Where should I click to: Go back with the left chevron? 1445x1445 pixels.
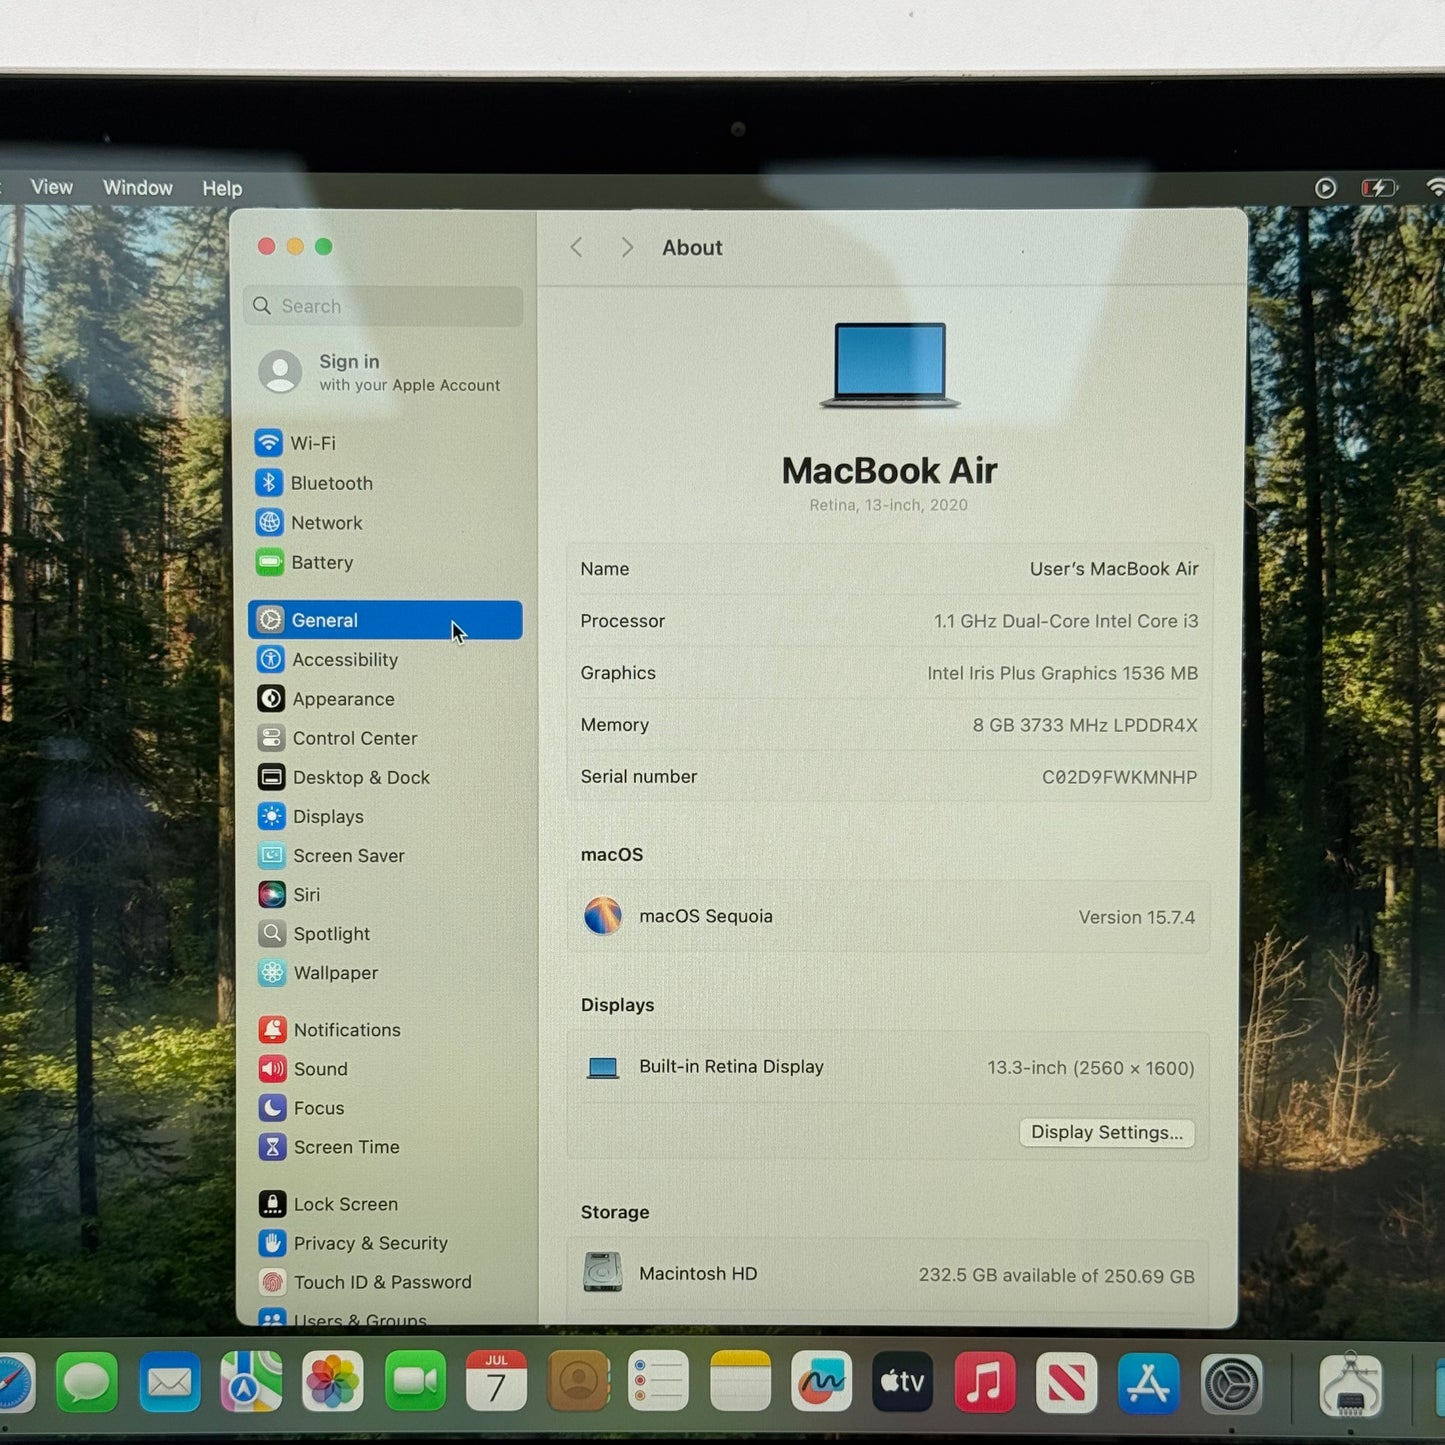[577, 247]
